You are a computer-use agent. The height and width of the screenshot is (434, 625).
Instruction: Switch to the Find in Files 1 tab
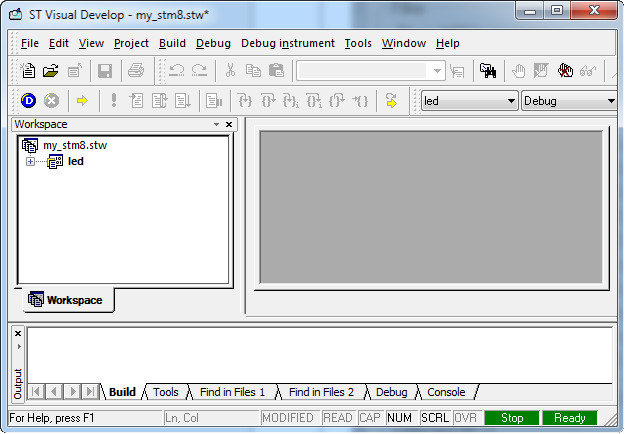(232, 392)
